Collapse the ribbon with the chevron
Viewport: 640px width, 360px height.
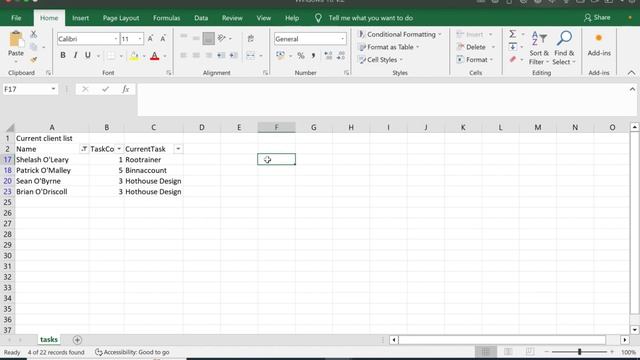[x=631, y=73]
